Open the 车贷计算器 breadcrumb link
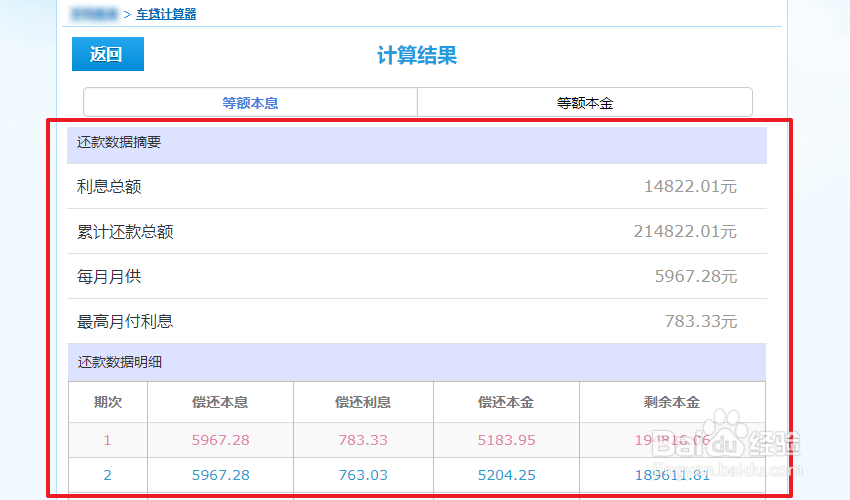 click(166, 14)
